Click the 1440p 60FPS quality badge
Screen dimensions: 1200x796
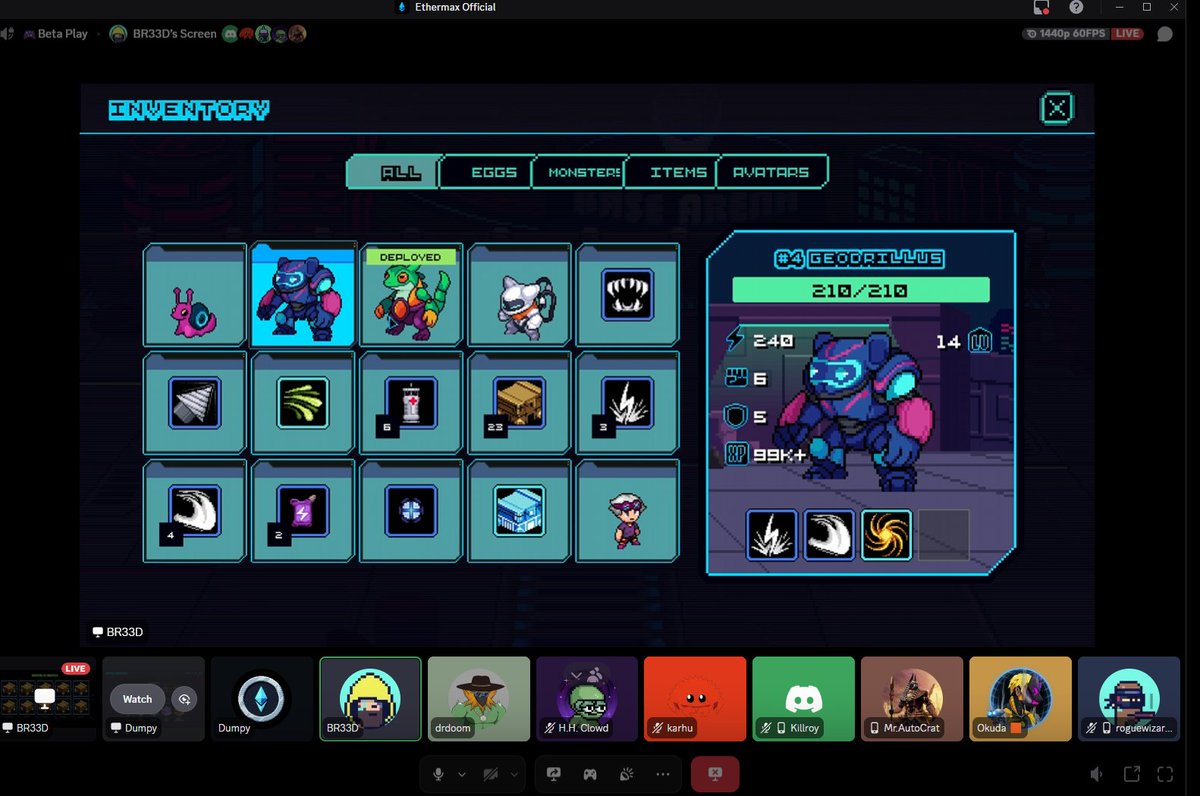1066,34
